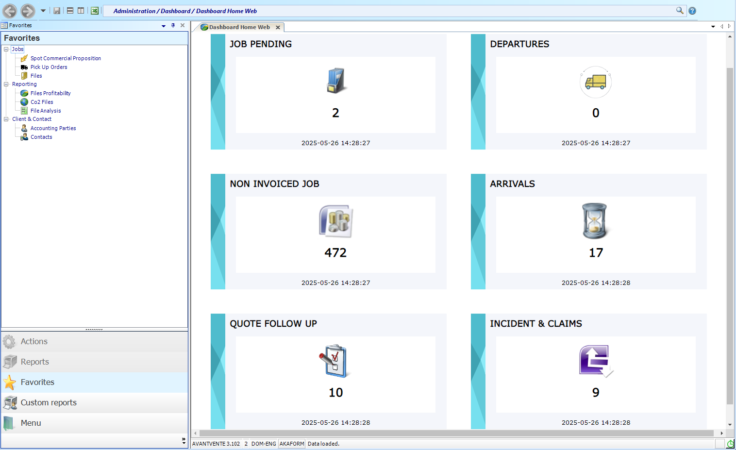This screenshot has height=450, width=736.
Task: Click the Arrivals hourglass icon
Action: (594, 221)
